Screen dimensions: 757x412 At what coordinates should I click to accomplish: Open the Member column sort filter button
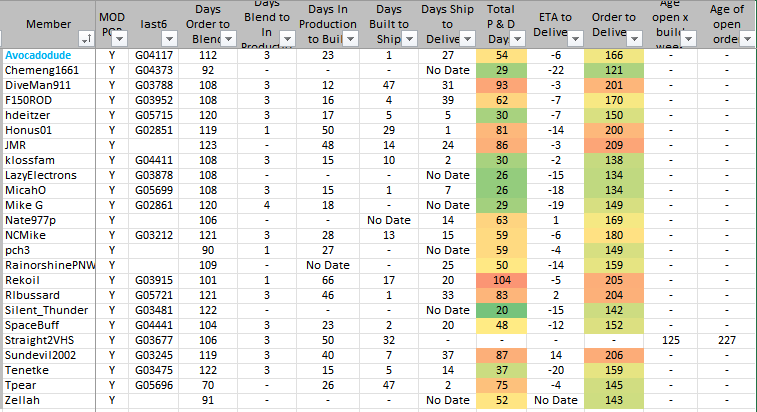click(x=83, y=38)
